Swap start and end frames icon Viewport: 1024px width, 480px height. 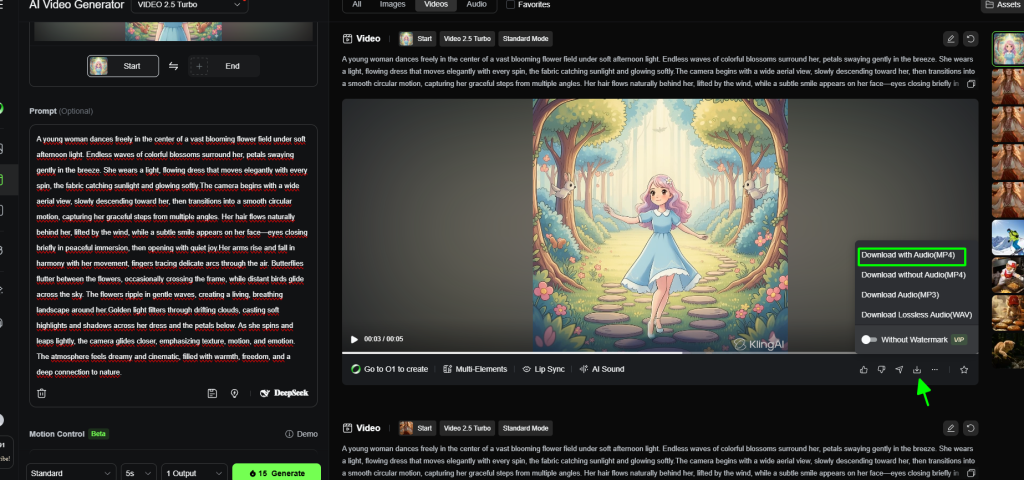pyautogui.click(x=173, y=66)
